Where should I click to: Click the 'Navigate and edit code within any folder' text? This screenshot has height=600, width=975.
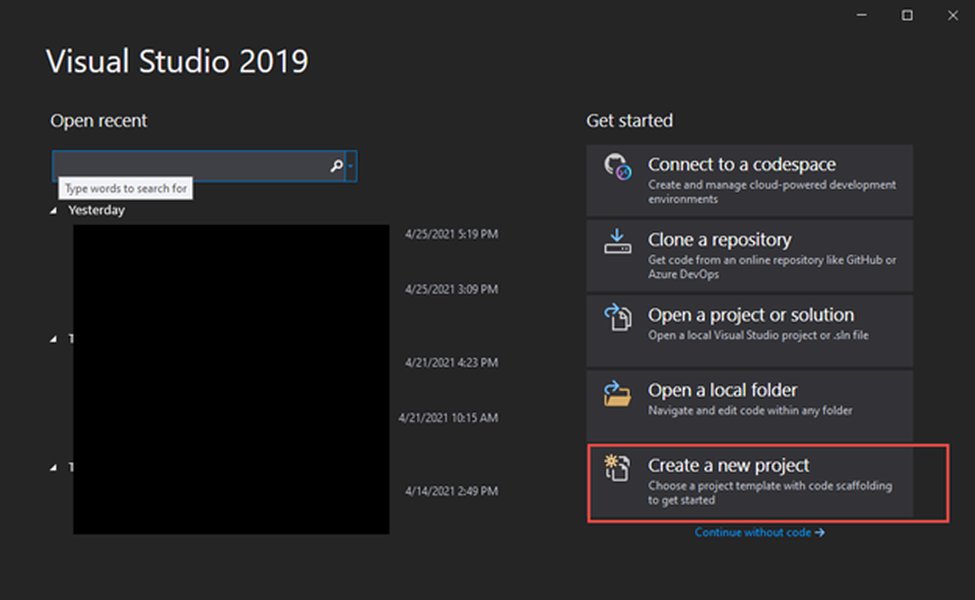coord(750,410)
